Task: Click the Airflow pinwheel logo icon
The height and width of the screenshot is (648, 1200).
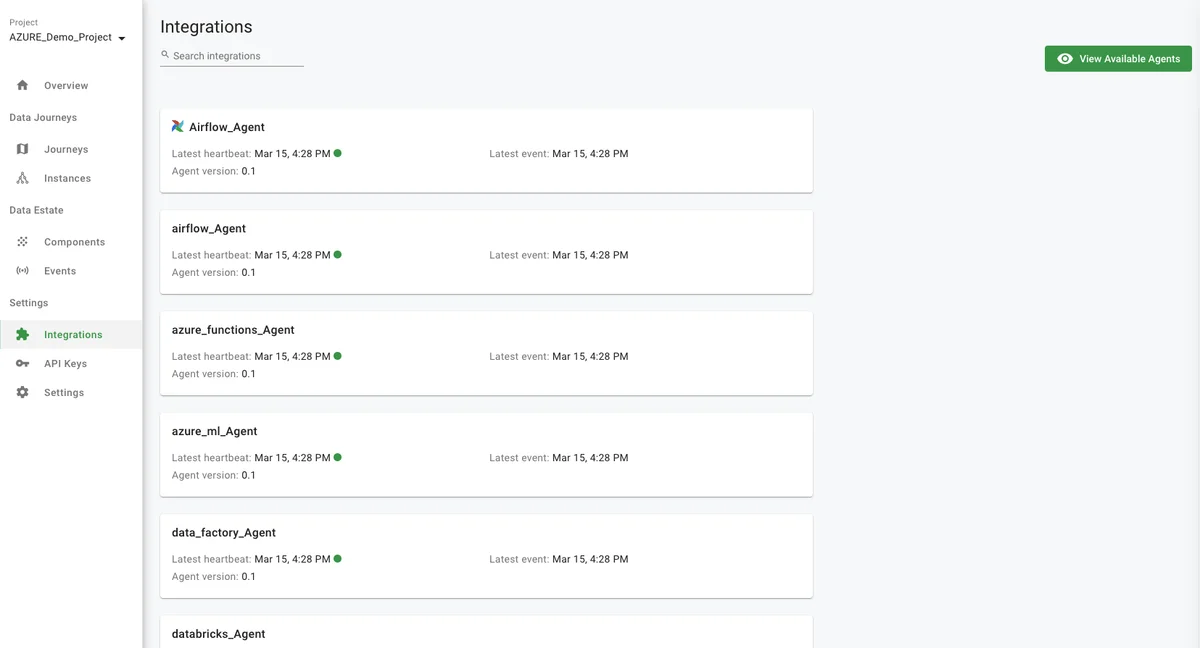Action: pos(178,127)
